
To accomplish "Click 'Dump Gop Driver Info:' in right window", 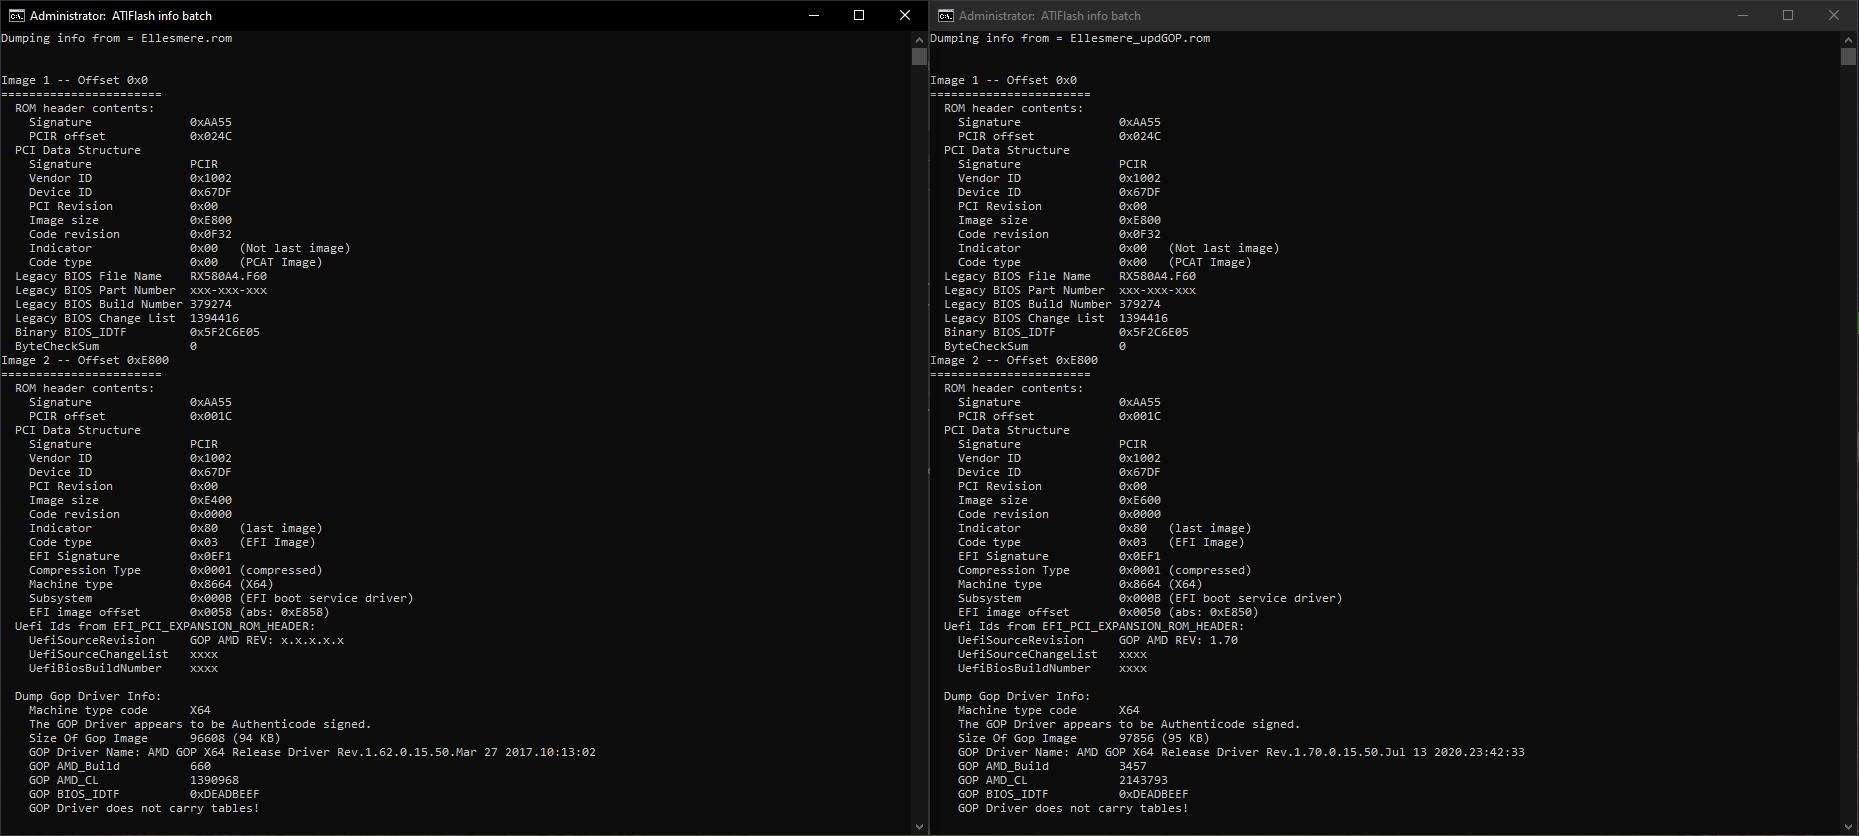I will tap(1017, 696).
